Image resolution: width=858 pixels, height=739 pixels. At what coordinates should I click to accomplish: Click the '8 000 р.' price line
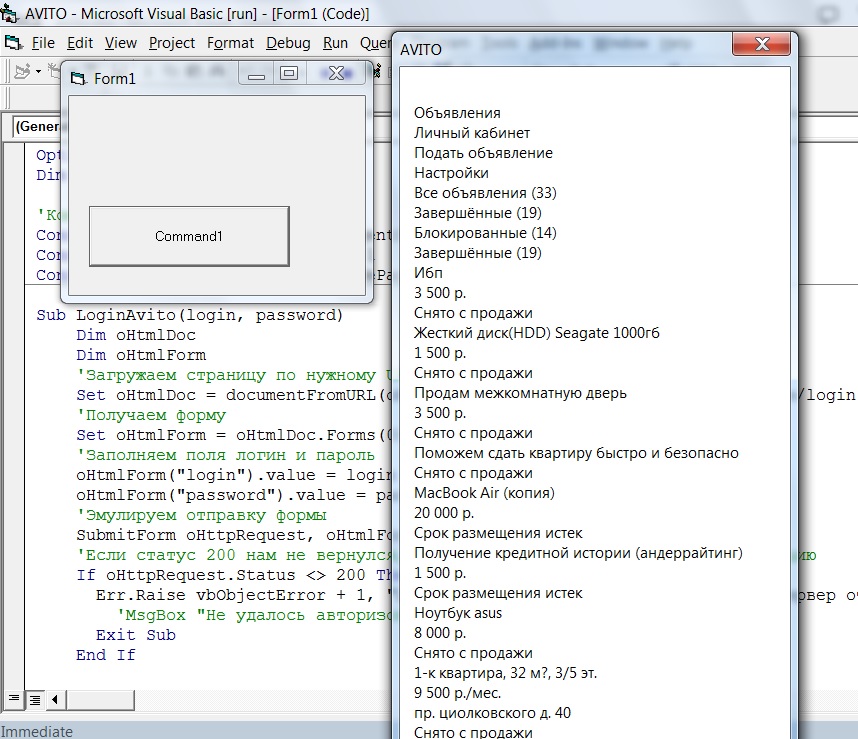click(440, 633)
